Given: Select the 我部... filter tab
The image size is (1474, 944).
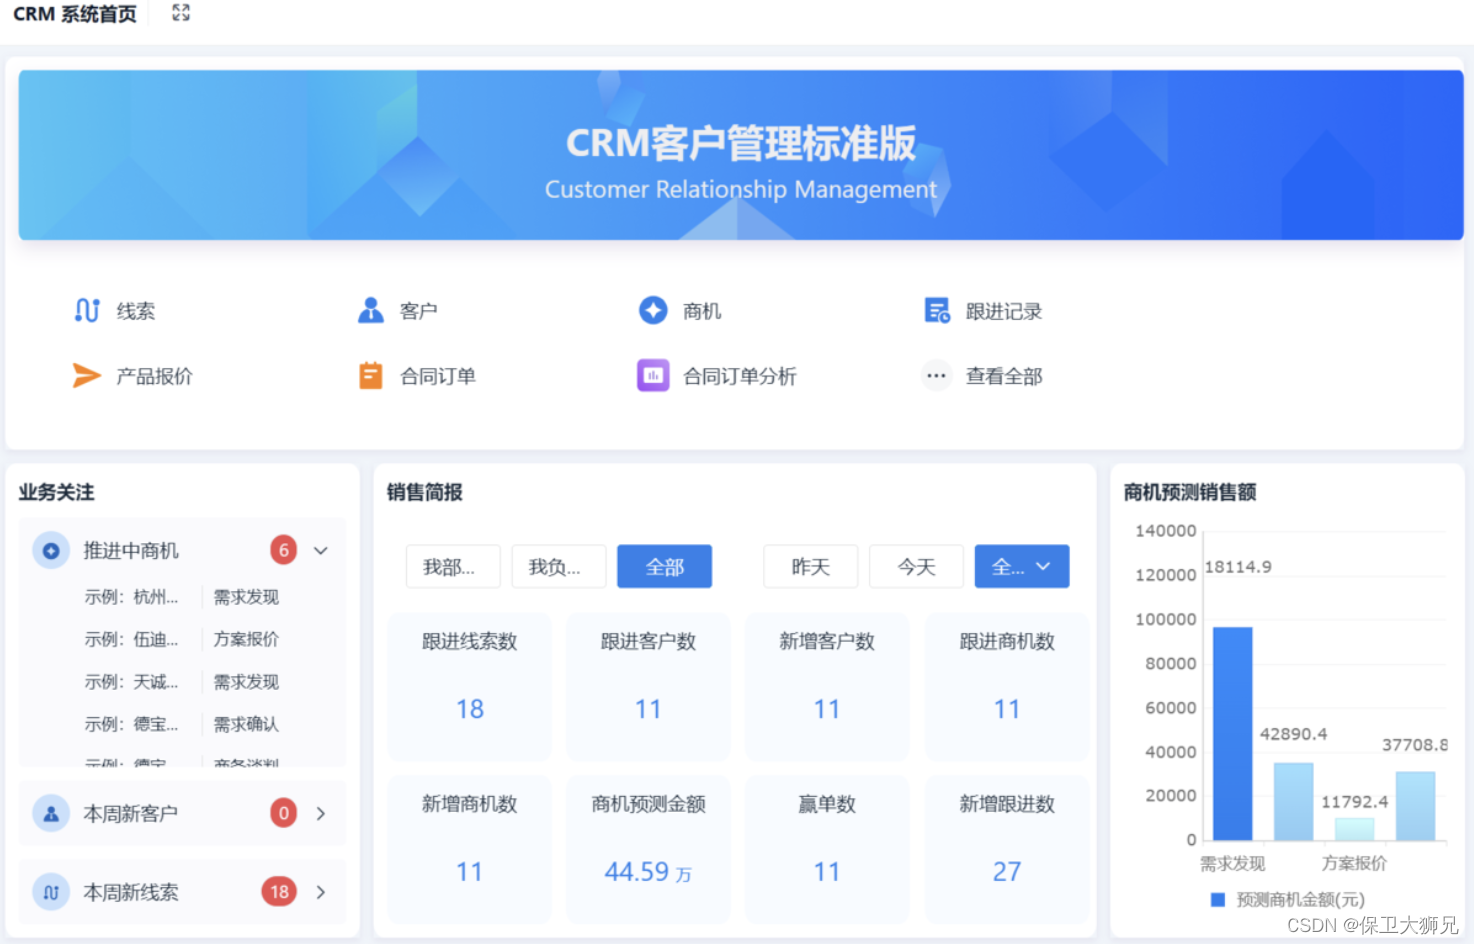Looking at the screenshot, I should pos(453,567).
